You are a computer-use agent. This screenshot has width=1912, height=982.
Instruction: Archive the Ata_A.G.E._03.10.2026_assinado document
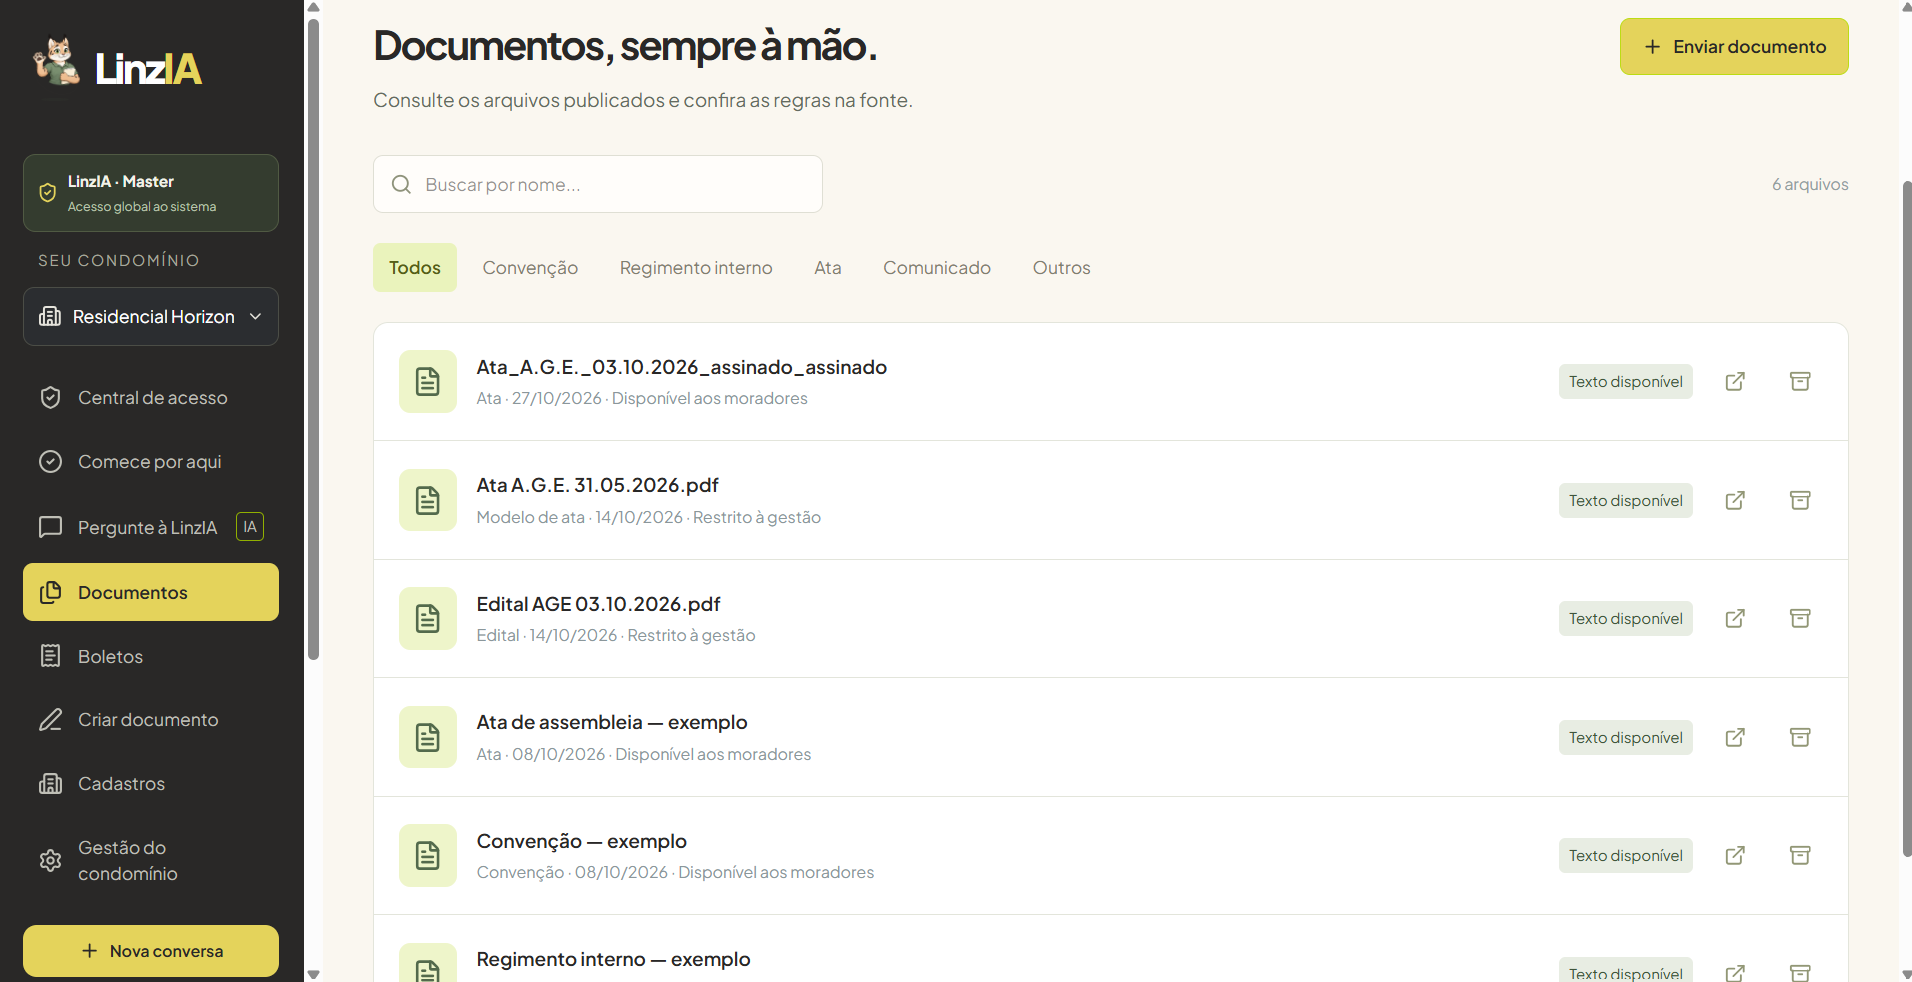(1800, 382)
